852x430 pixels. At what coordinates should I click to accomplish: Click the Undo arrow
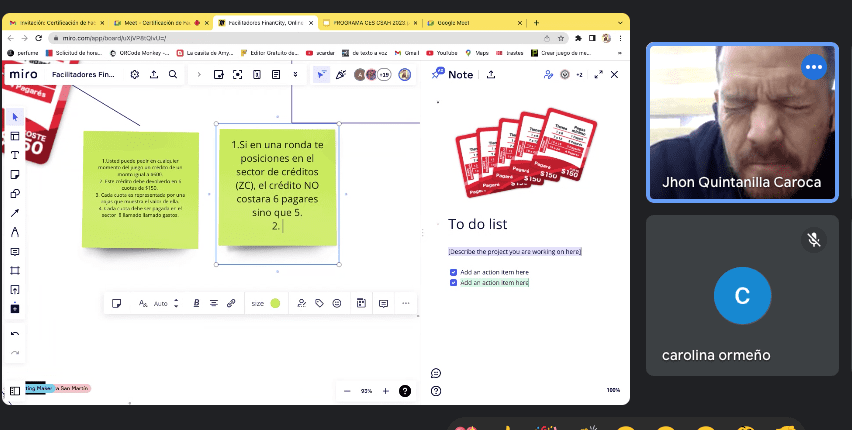click(15, 334)
